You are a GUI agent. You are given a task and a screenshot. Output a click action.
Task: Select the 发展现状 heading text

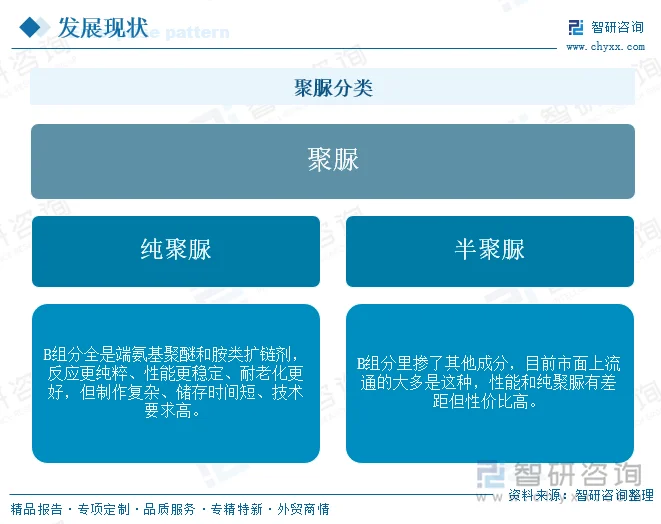click(x=103, y=28)
